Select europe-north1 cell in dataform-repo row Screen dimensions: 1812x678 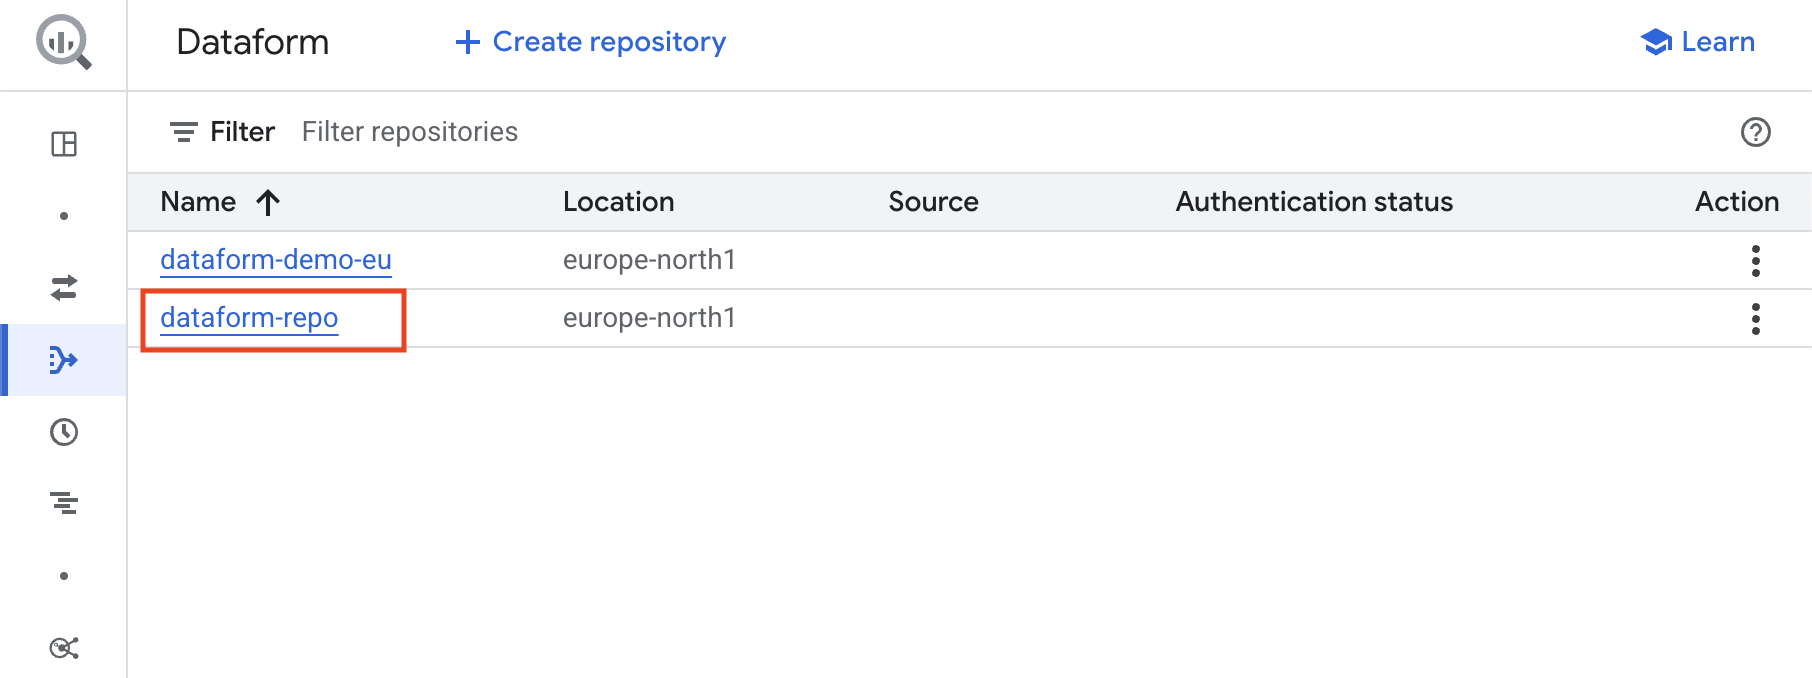(x=649, y=318)
